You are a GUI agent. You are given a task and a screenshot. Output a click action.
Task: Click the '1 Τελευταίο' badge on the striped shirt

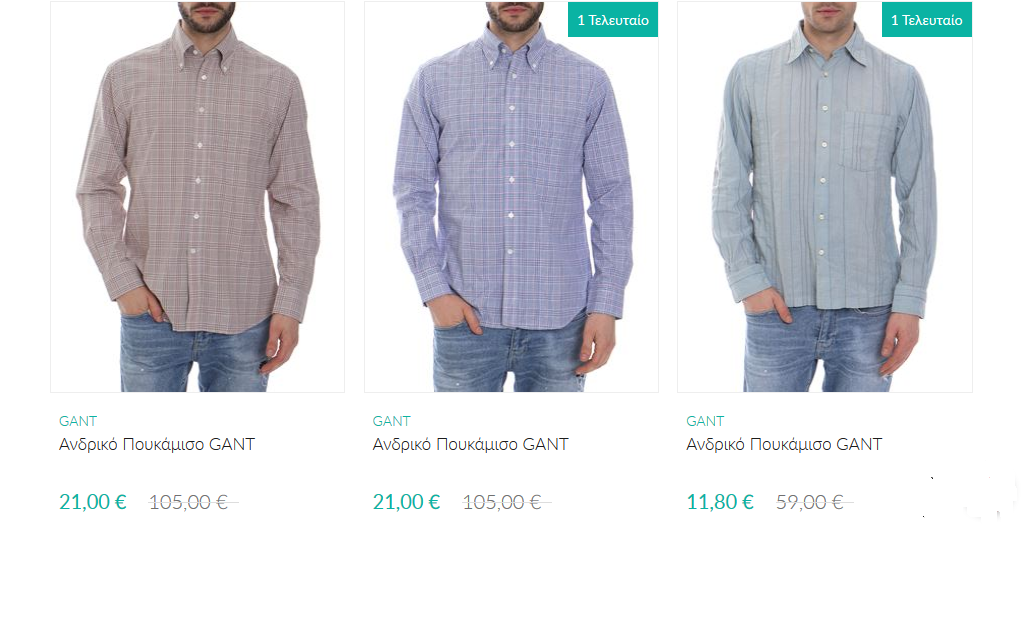(926, 20)
